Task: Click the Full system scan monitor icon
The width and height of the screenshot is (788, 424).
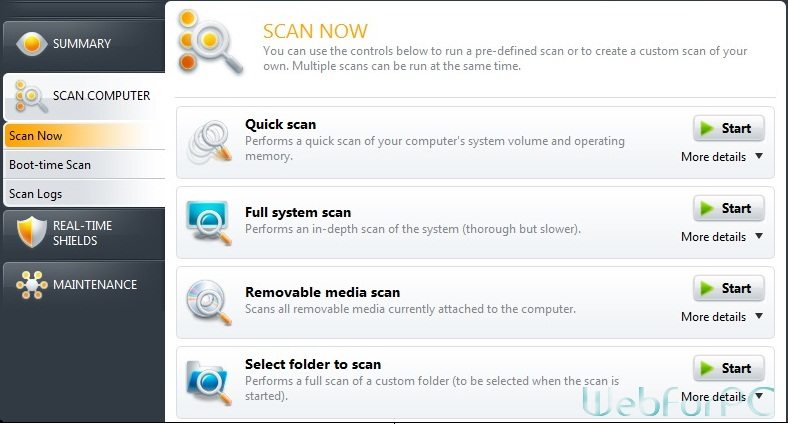Action: tap(209, 223)
